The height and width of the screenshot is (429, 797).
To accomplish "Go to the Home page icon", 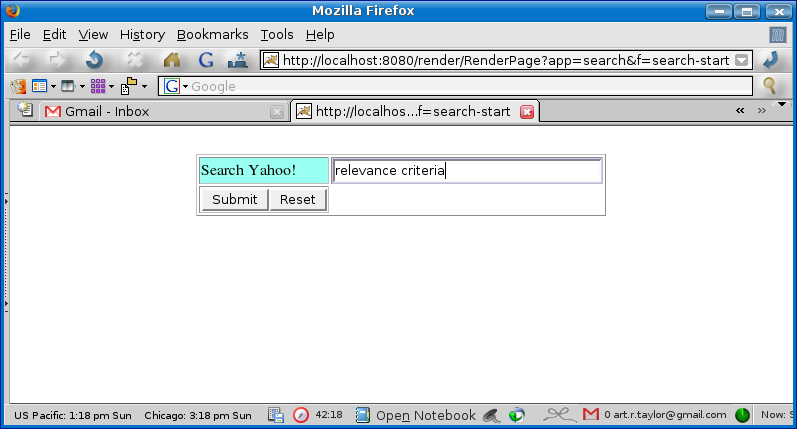I will (172, 60).
